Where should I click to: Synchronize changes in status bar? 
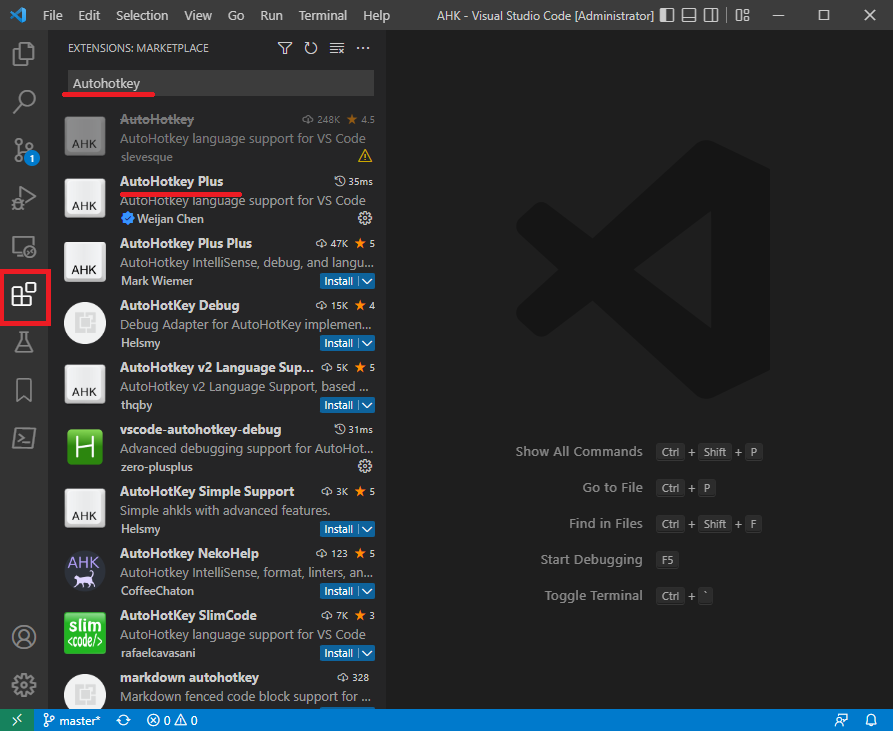point(124,720)
